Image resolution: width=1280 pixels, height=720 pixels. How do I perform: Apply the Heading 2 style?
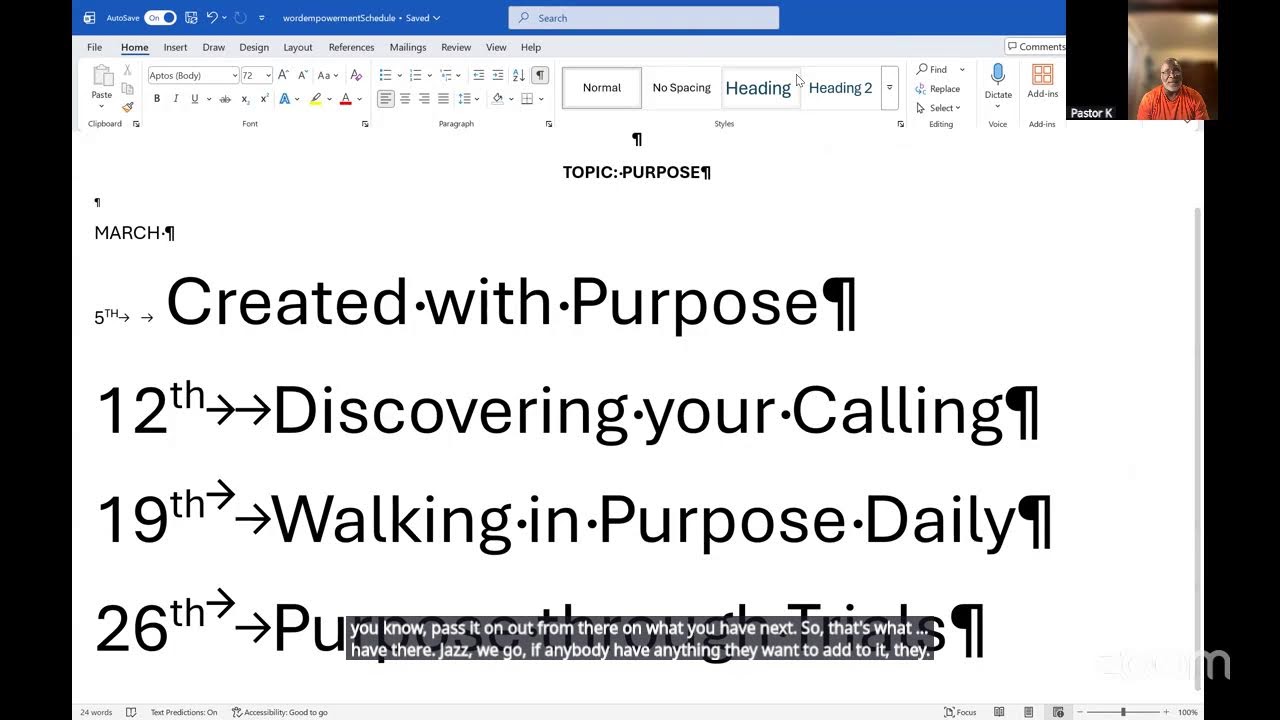(840, 88)
